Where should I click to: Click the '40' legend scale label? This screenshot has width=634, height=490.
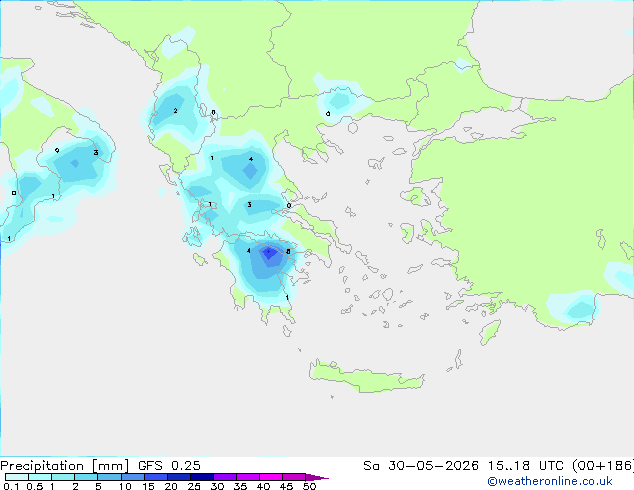[x=263, y=486]
